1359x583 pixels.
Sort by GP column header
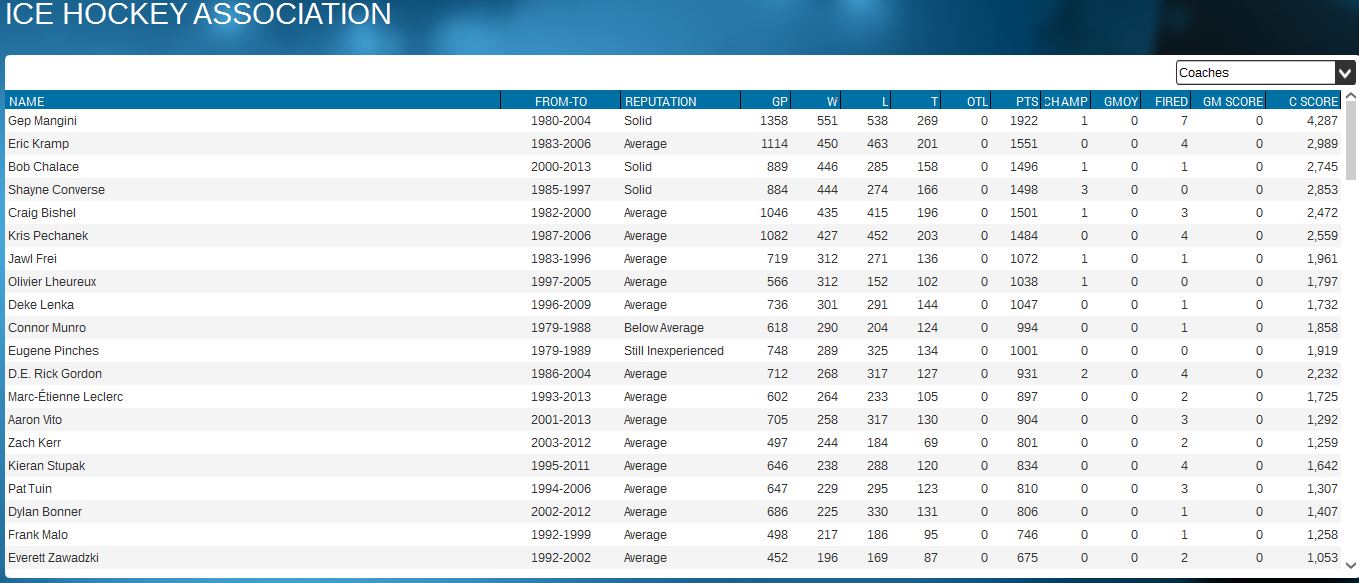coord(766,101)
